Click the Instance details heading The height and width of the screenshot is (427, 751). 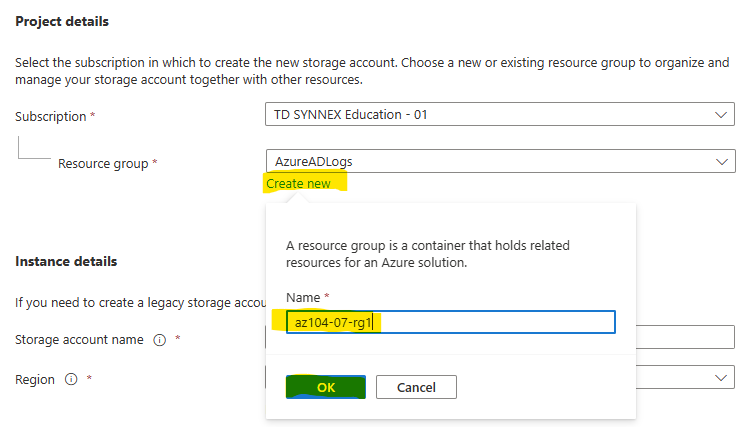point(66,261)
